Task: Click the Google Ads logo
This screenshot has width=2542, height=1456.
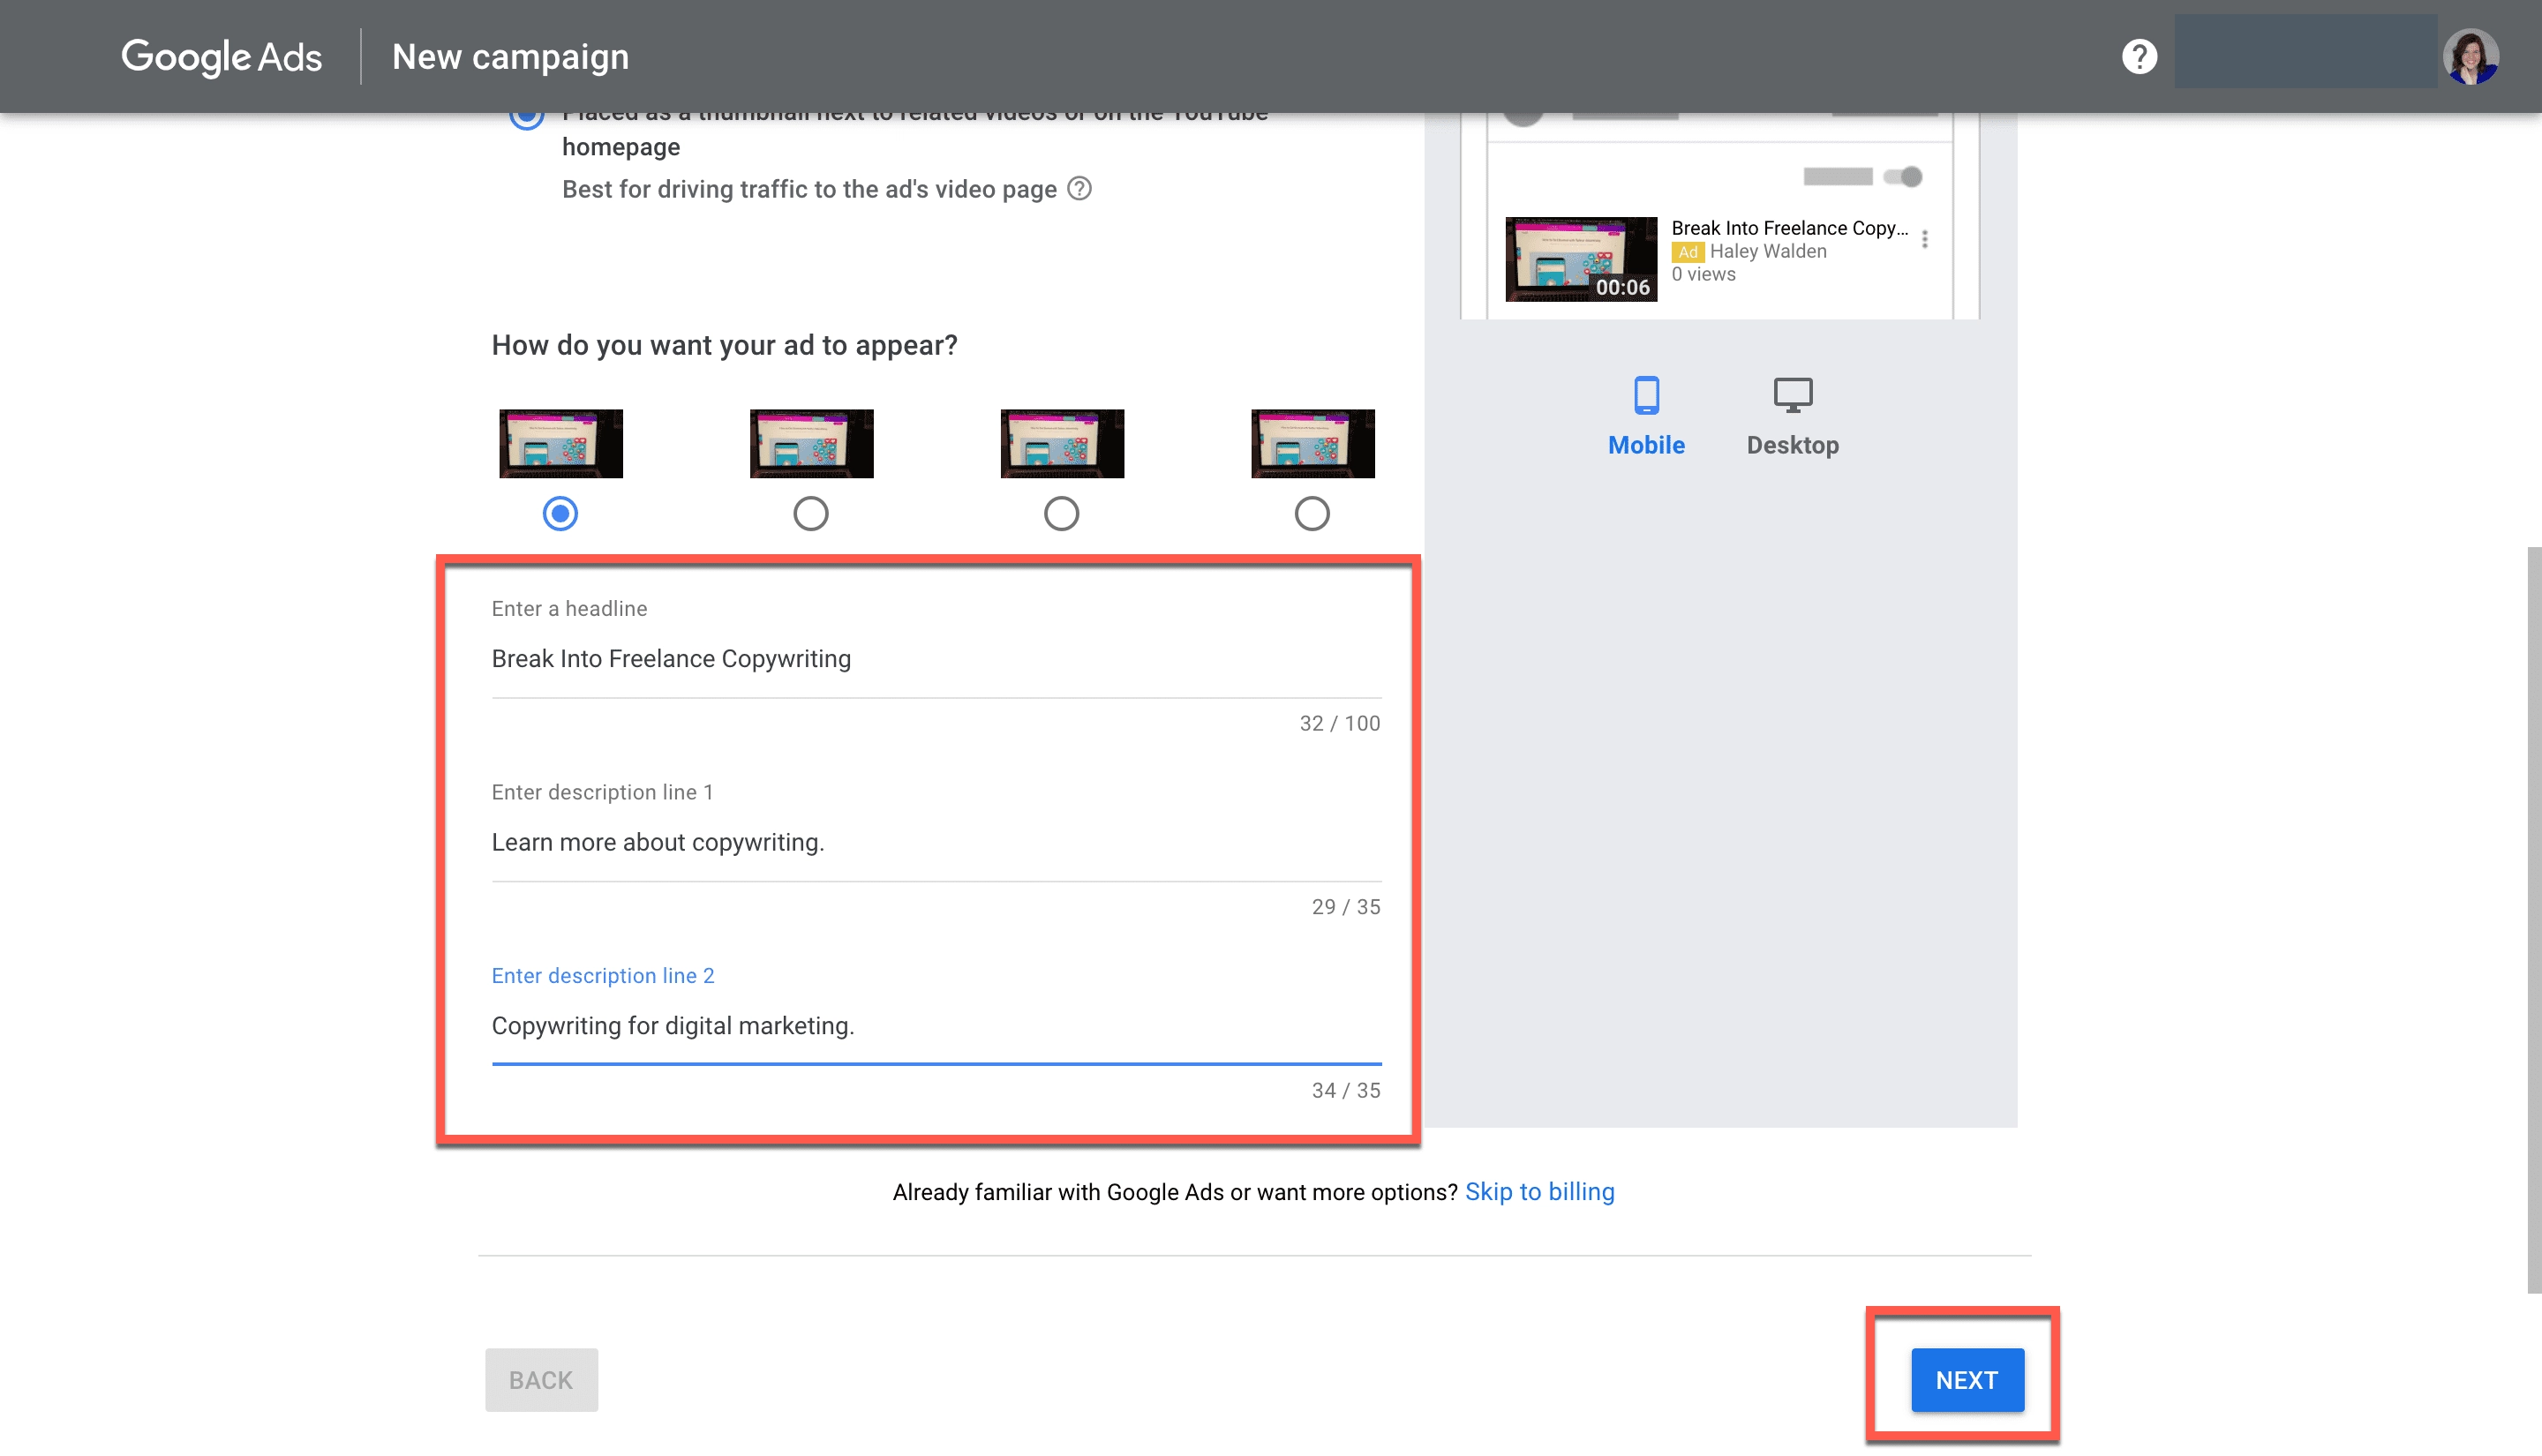Action: (x=221, y=57)
